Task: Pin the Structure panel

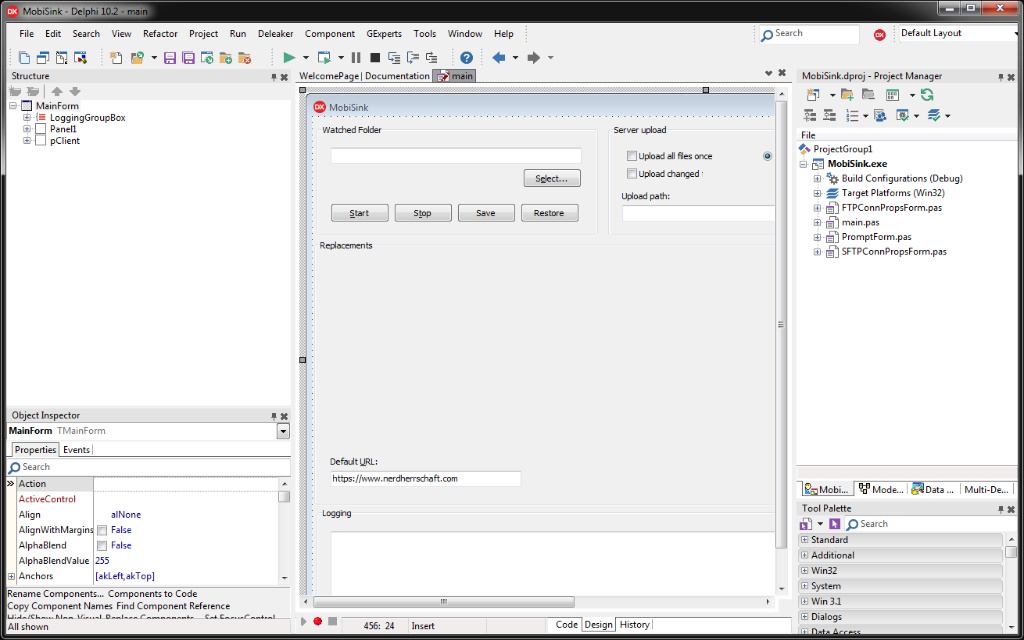Action: point(274,77)
